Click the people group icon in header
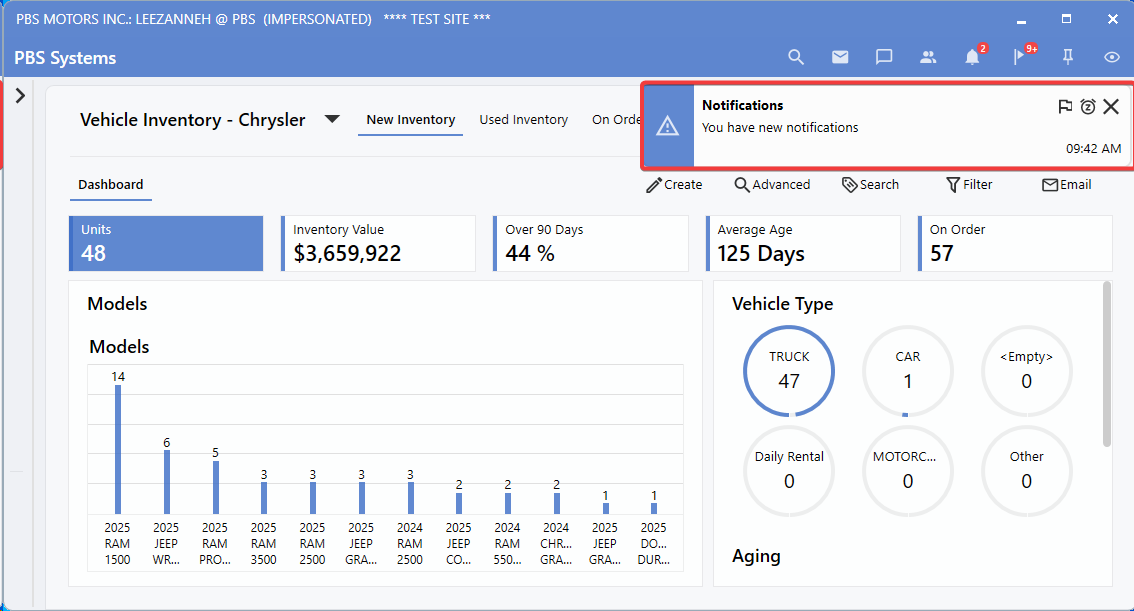 (928, 57)
